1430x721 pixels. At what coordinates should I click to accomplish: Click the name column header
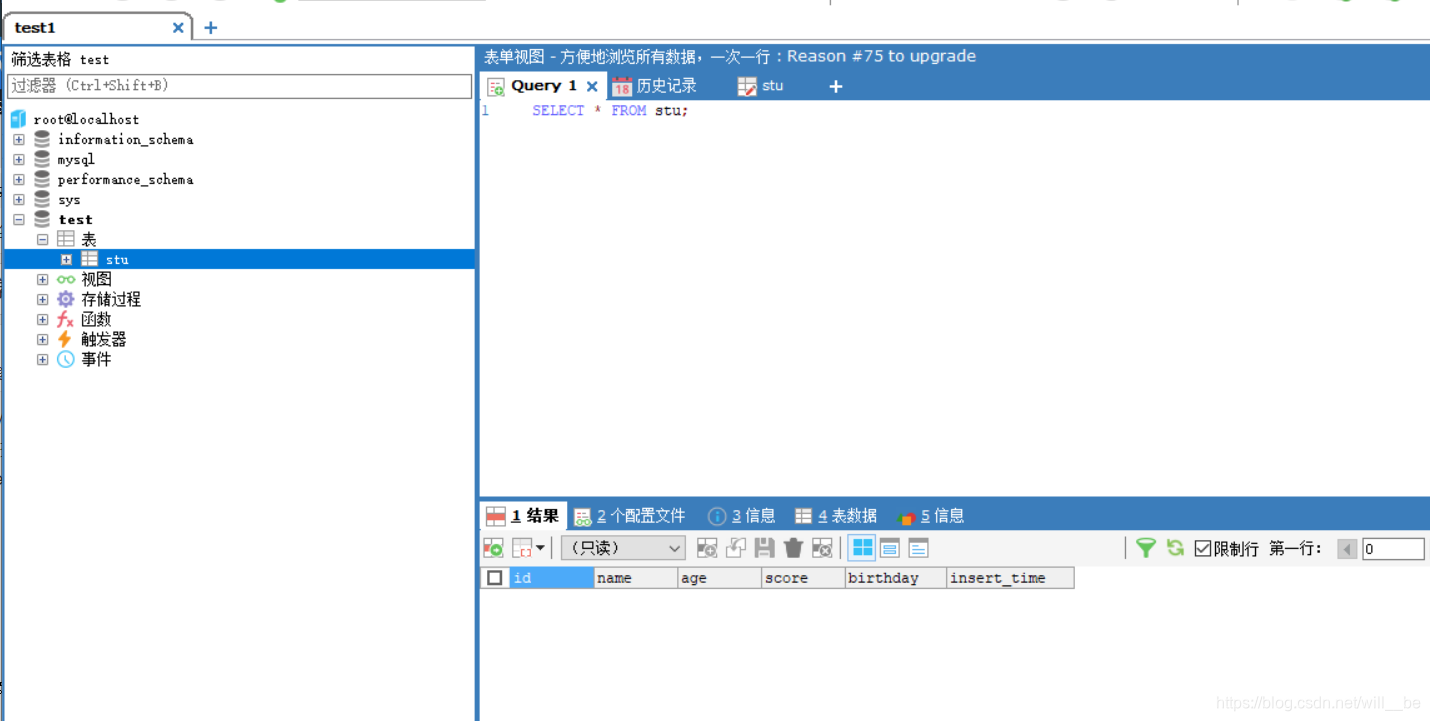[636, 578]
